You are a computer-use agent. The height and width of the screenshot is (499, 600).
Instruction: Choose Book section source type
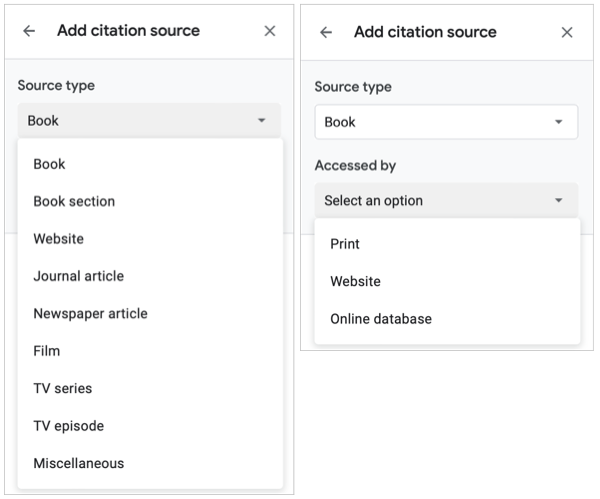tap(74, 201)
